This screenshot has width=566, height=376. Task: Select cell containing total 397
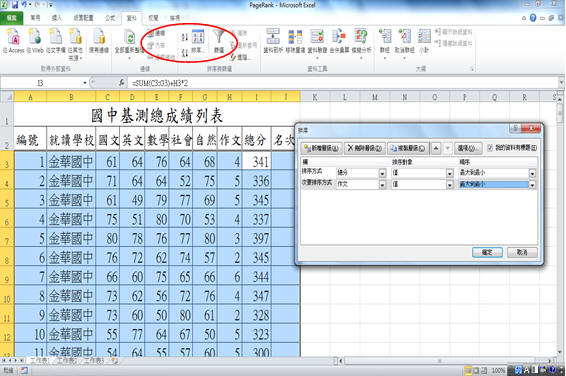(x=257, y=237)
